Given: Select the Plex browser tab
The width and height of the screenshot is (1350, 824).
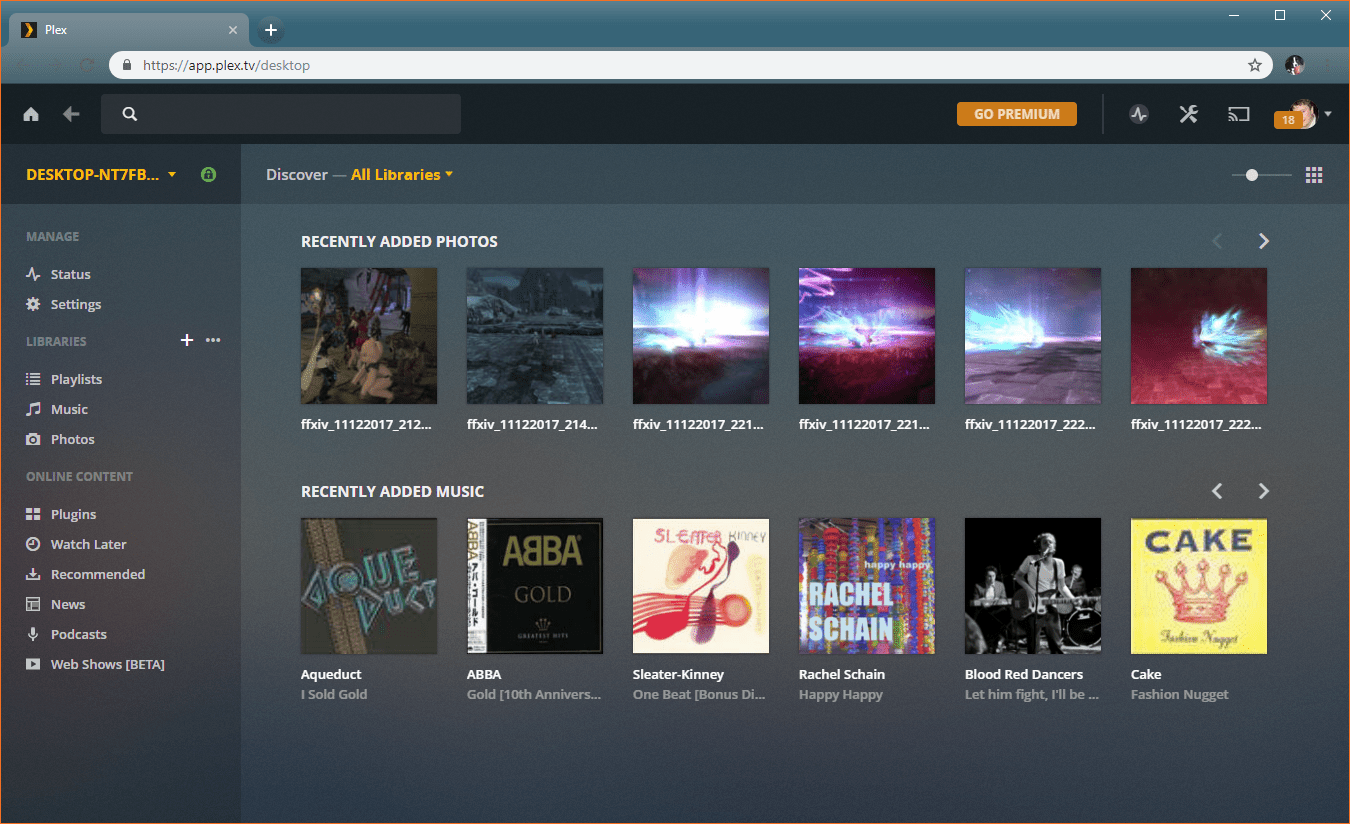Looking at the screenshot, I should click(130, 30).
